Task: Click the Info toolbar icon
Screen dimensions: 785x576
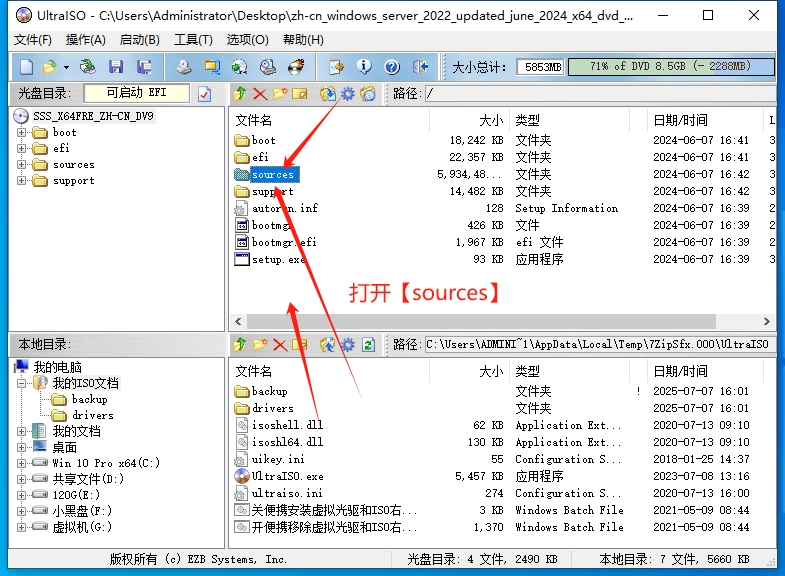Action: pos(364,67)
